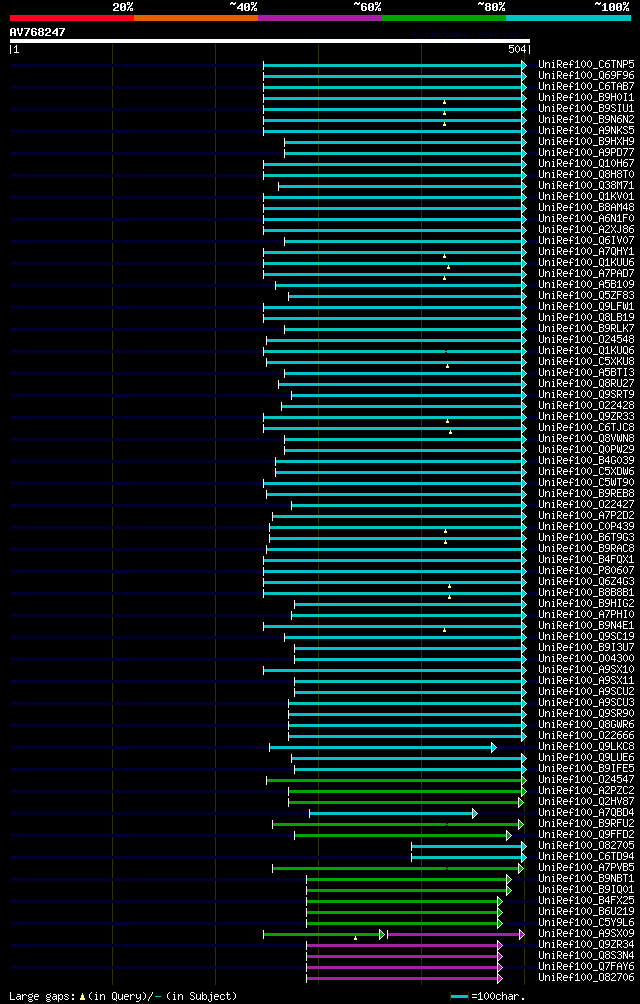Select the UniRef100_B9NBT1 label
The image size is (640, 1004).
click(586, 880)
